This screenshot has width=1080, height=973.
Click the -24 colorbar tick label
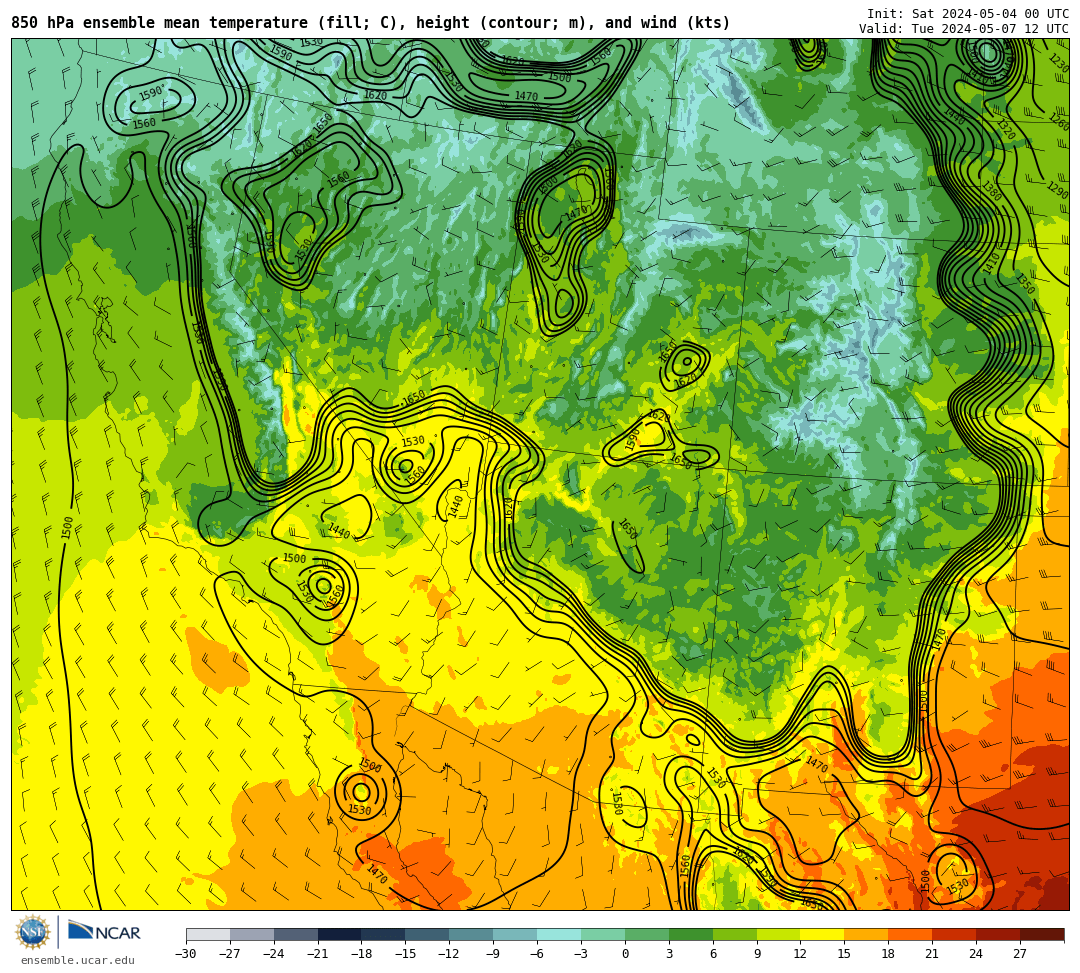point(274,954)
